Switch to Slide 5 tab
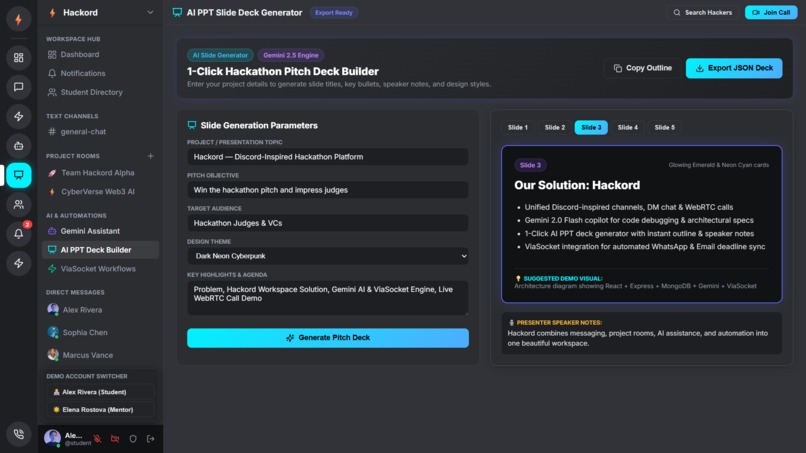The width and height of the screenshot is (806, 453). tap(665, 128)
